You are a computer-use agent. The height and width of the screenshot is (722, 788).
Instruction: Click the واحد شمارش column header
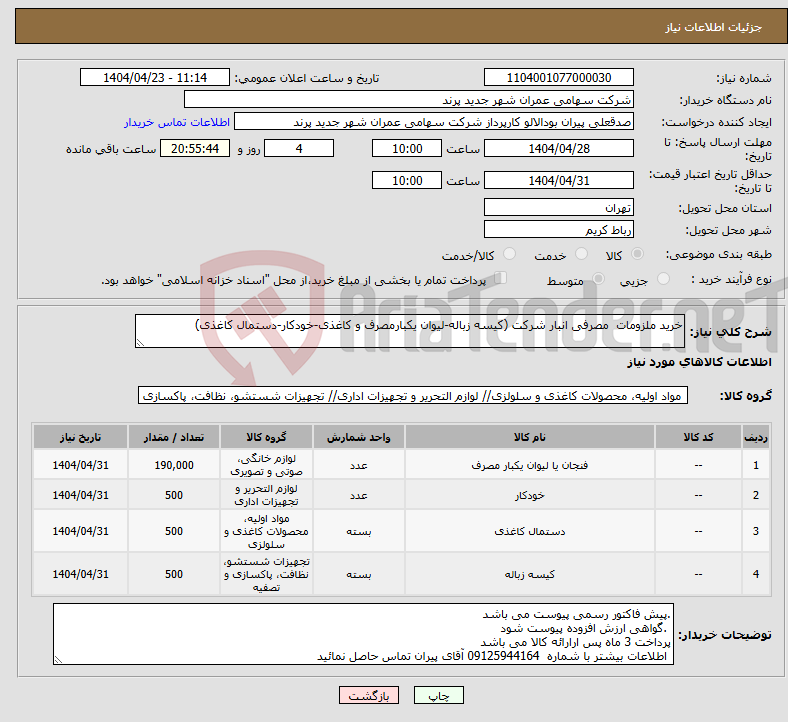(359, 437)
